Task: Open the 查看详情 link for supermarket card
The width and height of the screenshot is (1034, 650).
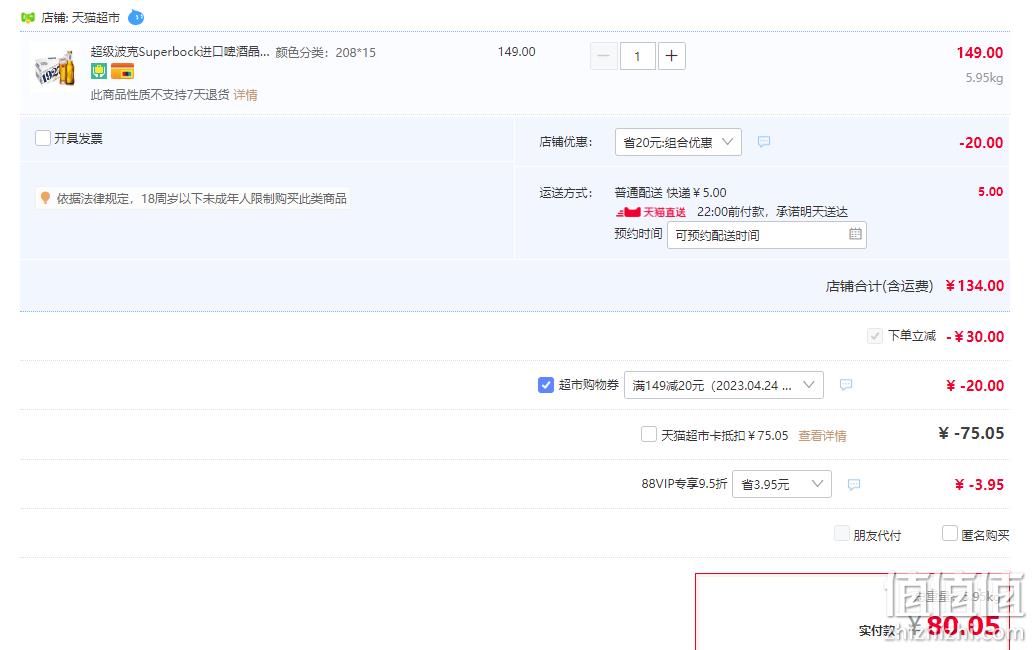Action: pos(822,435)
